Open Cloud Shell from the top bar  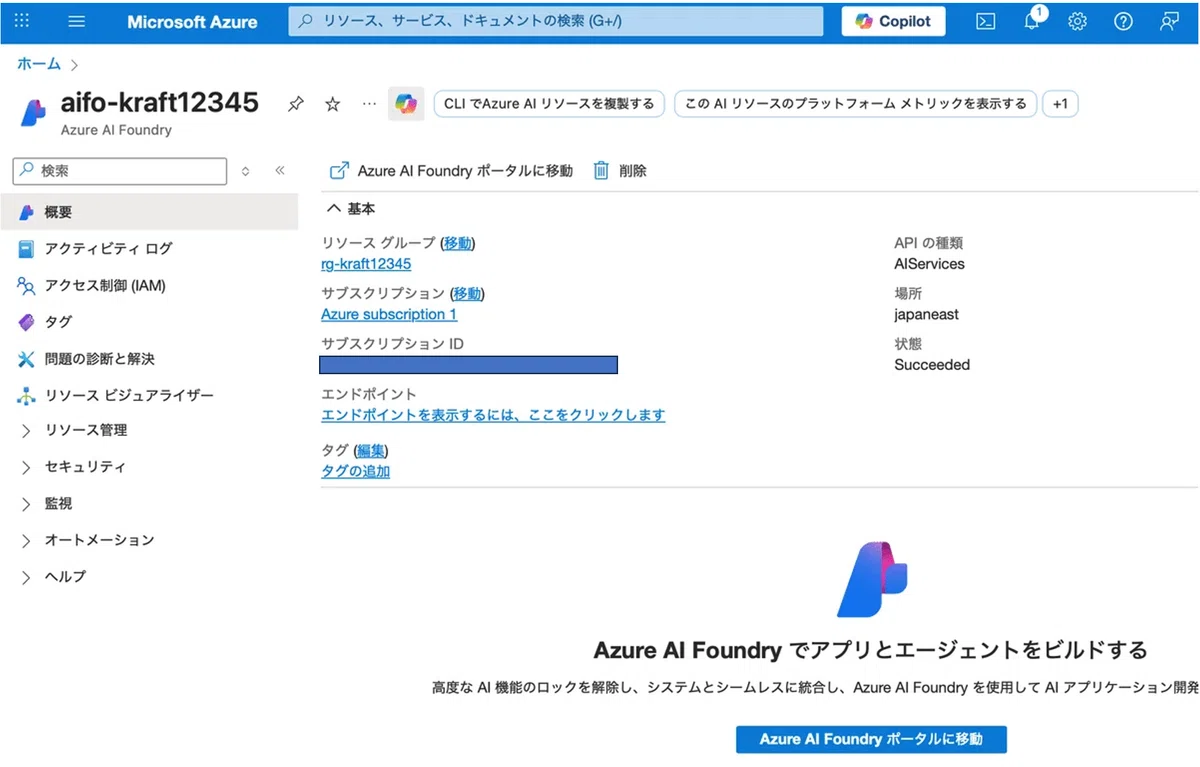coord(985,21)
